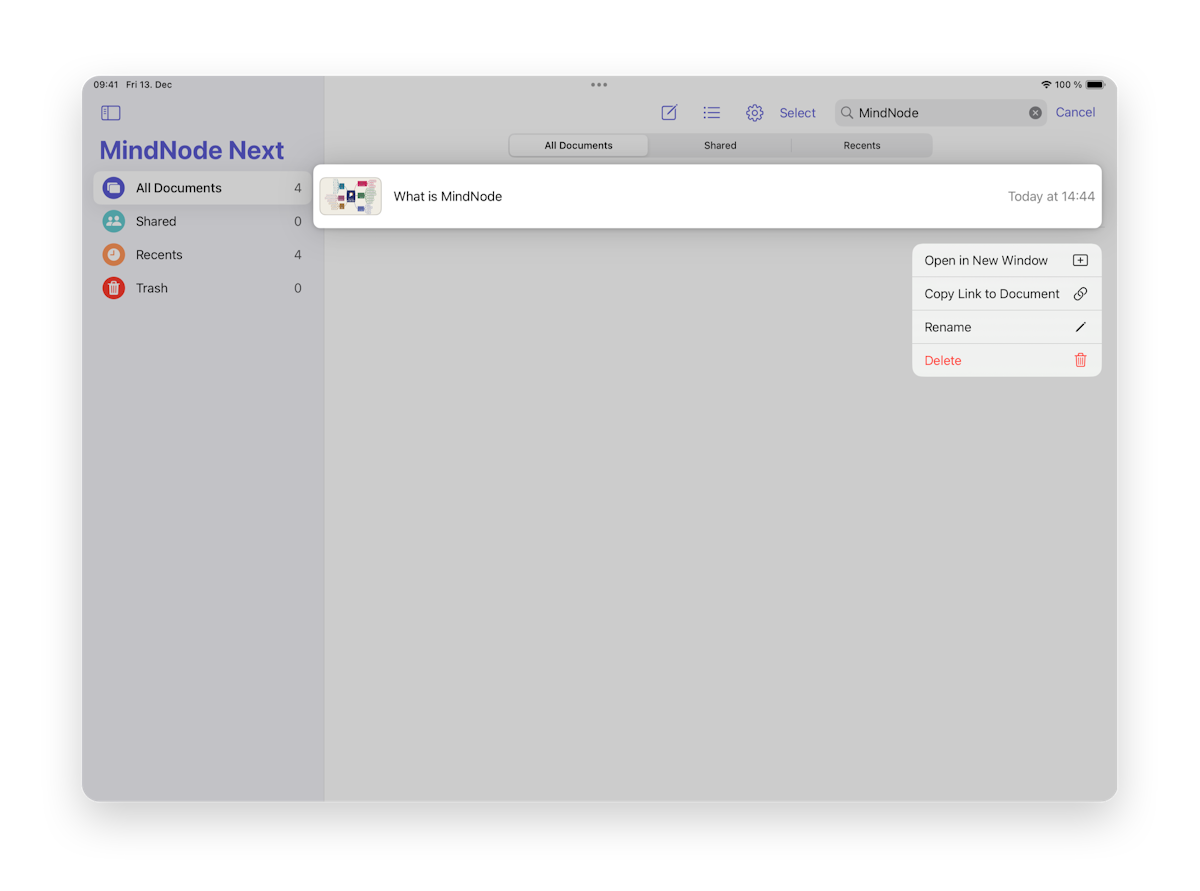Viewport: 1200px width, 891px height.
Task: Switch to the Shared segment tab
Action: click(x=720, y=146)
